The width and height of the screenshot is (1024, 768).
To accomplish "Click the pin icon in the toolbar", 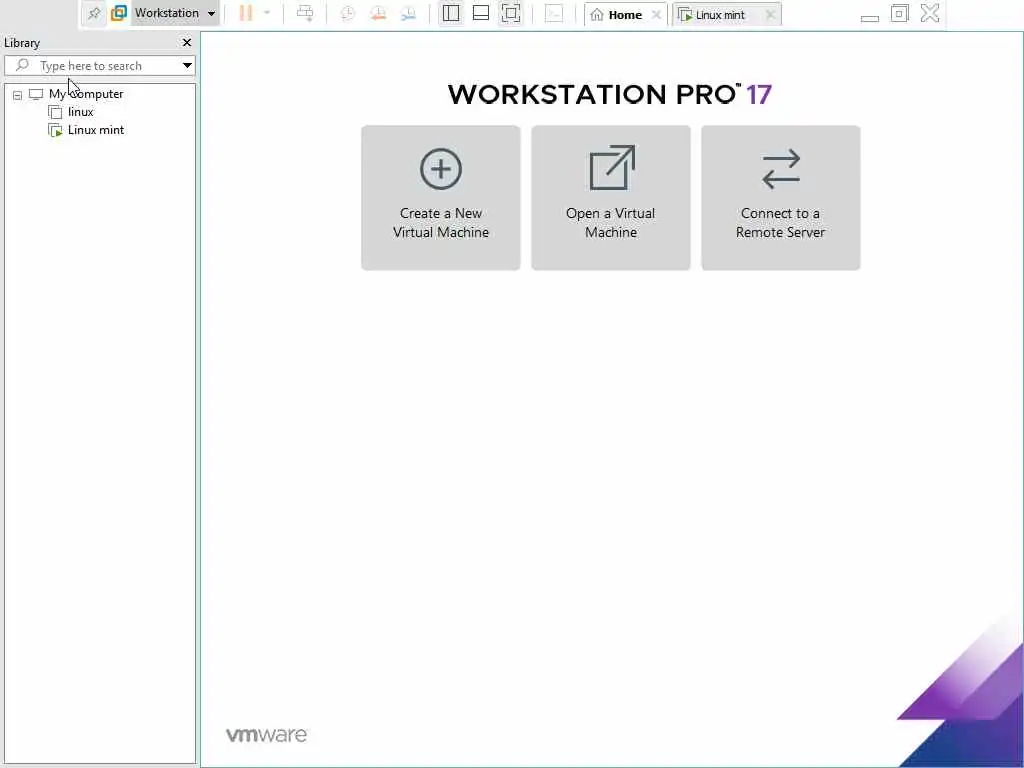I will pyautogui.click(x=94, y=13).
